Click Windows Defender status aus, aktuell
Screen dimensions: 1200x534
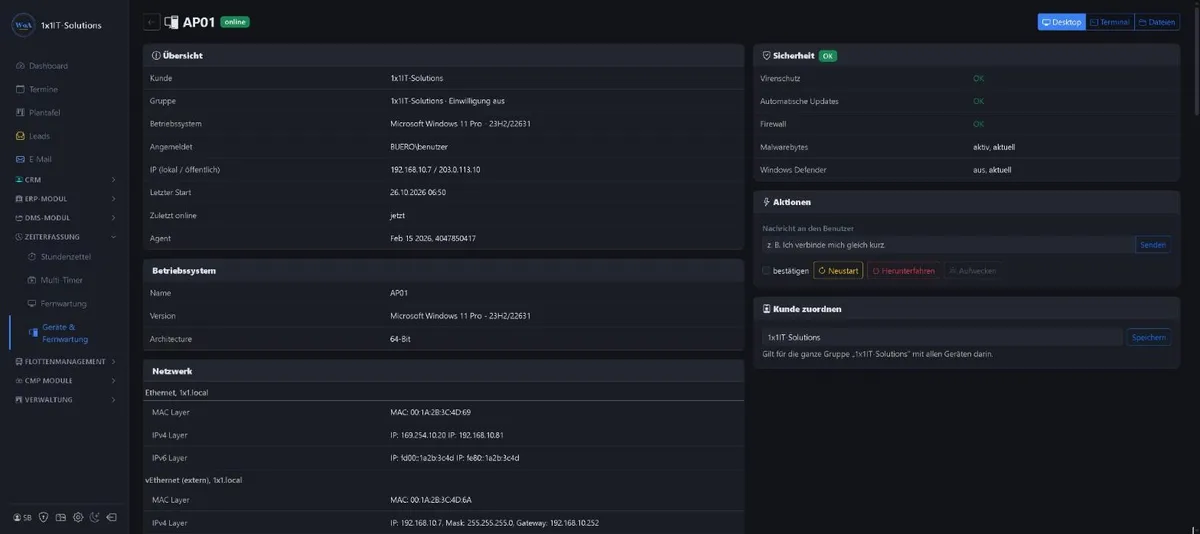click(x=992, y=170)
